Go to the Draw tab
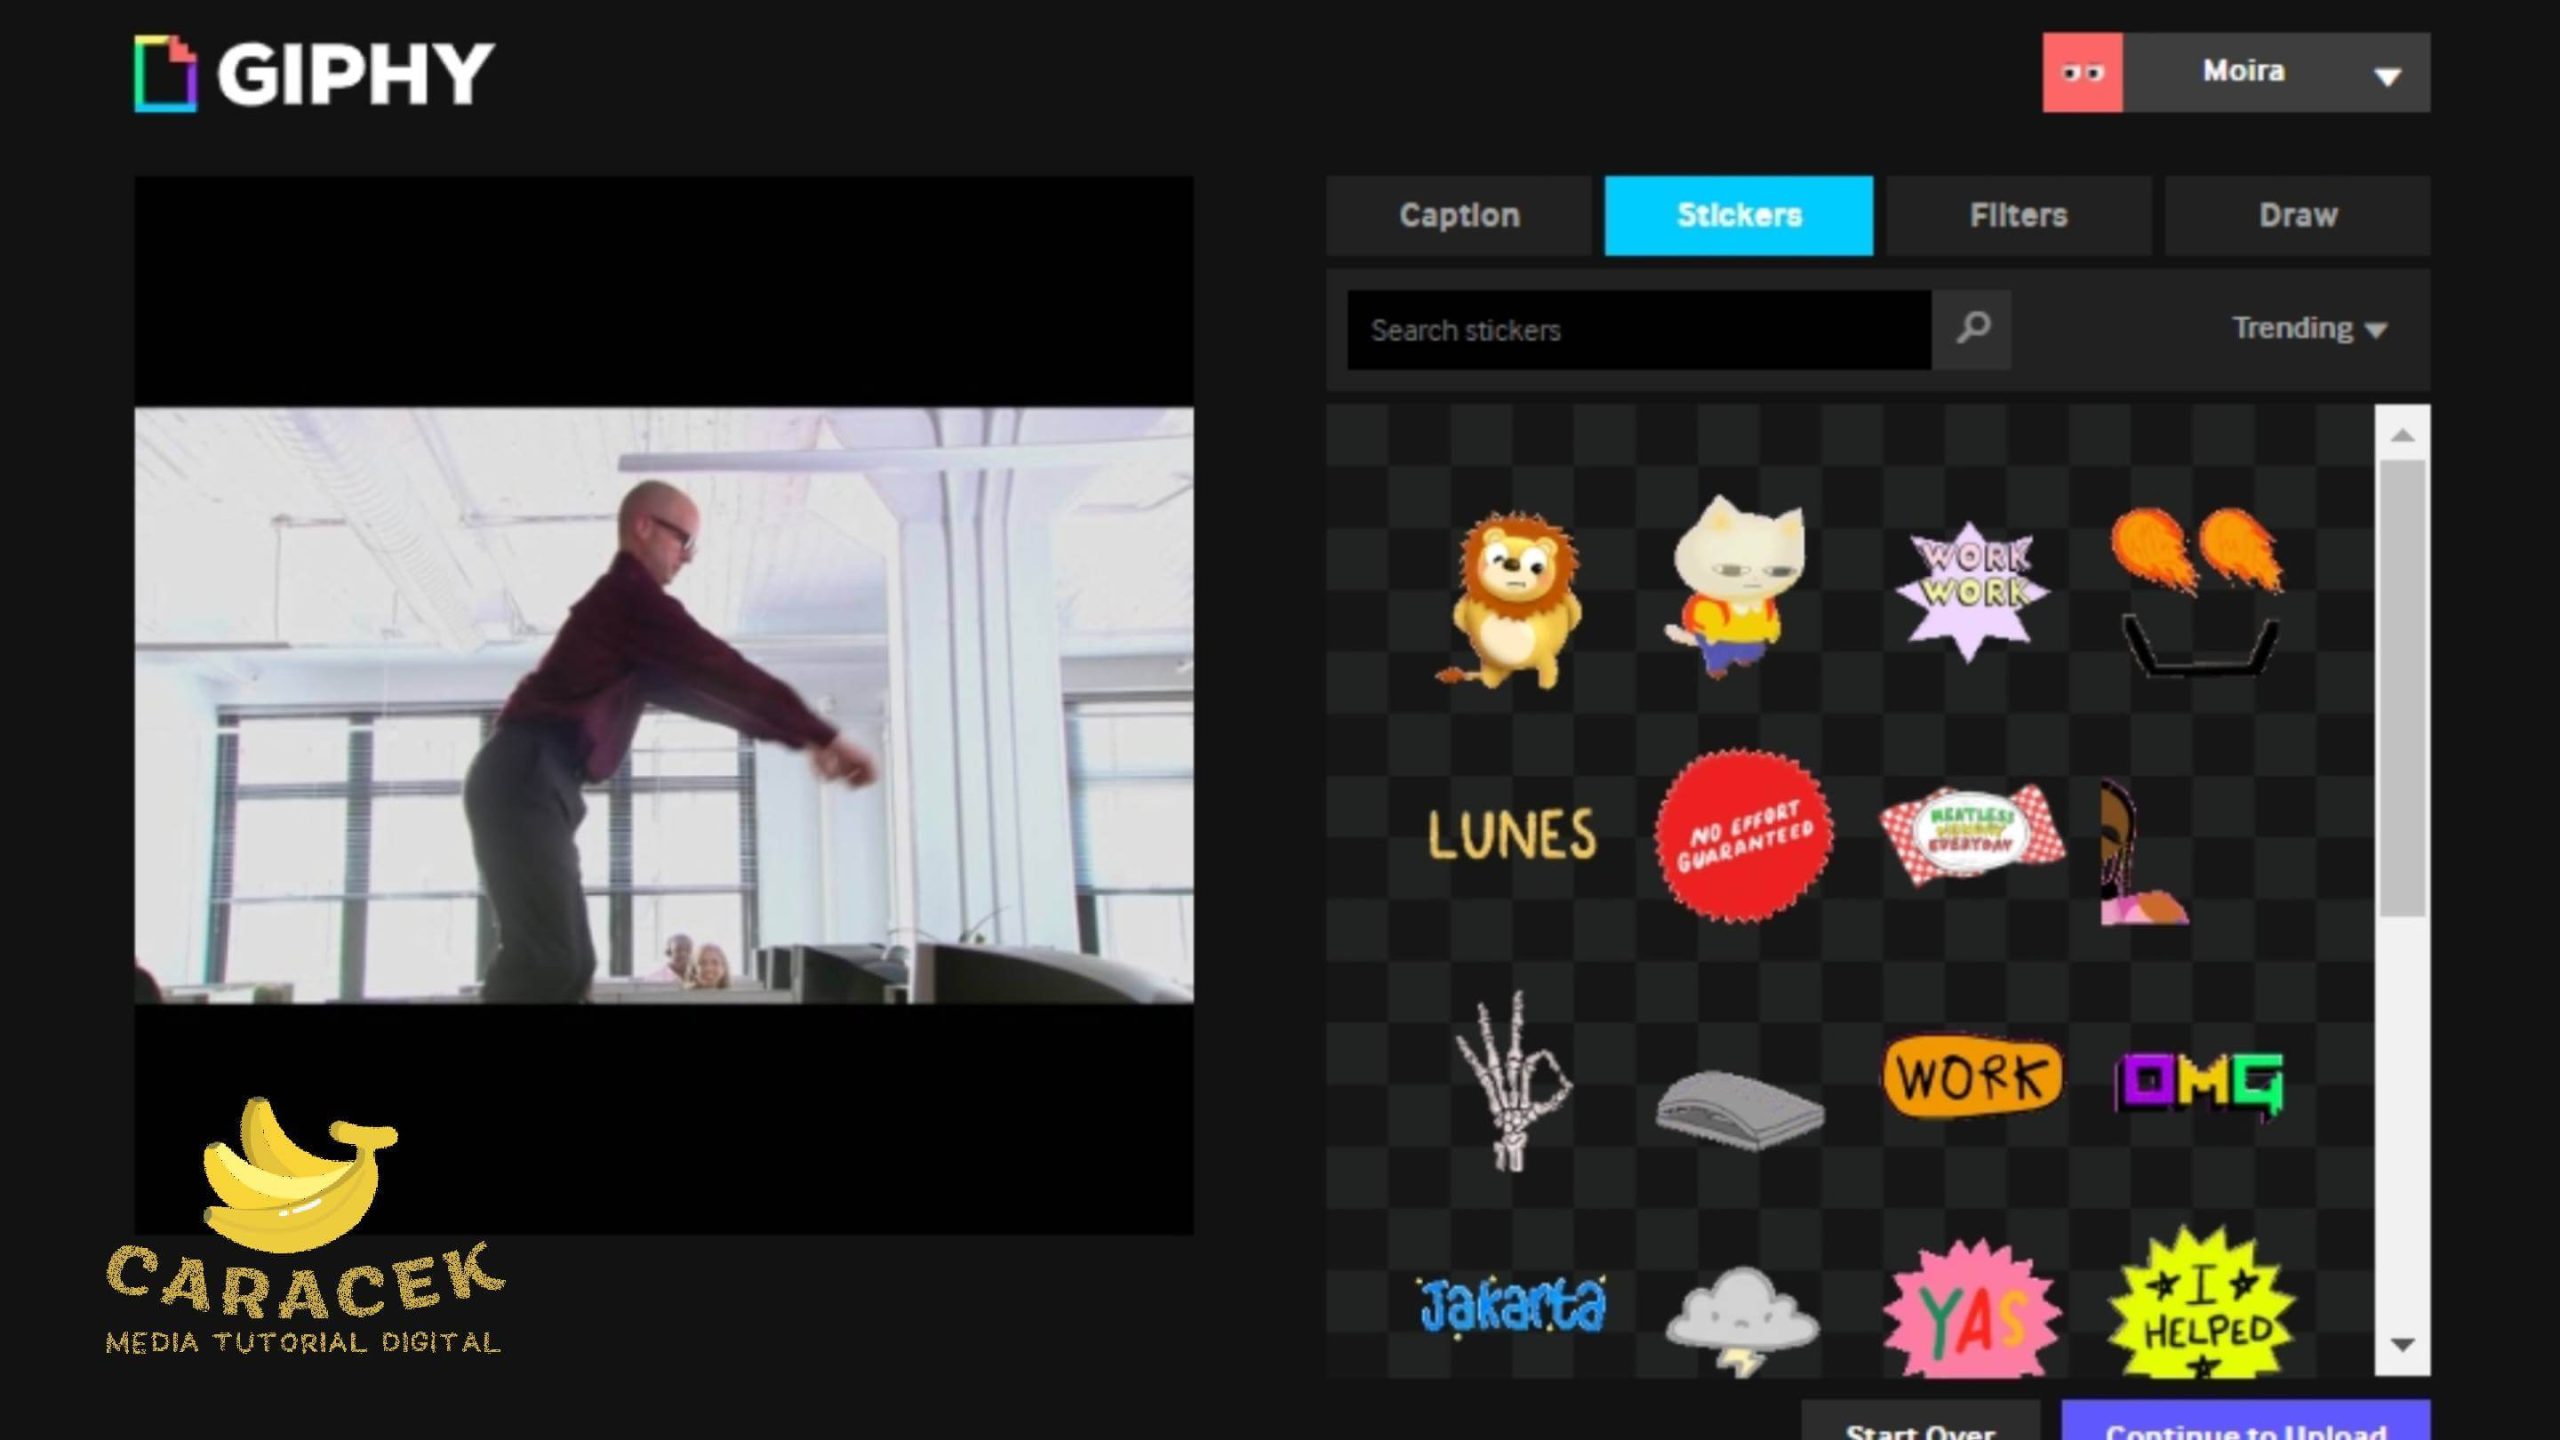Image resolution: width=2560 pixels, height=1440 pixels. click(x=2297, y=216)
